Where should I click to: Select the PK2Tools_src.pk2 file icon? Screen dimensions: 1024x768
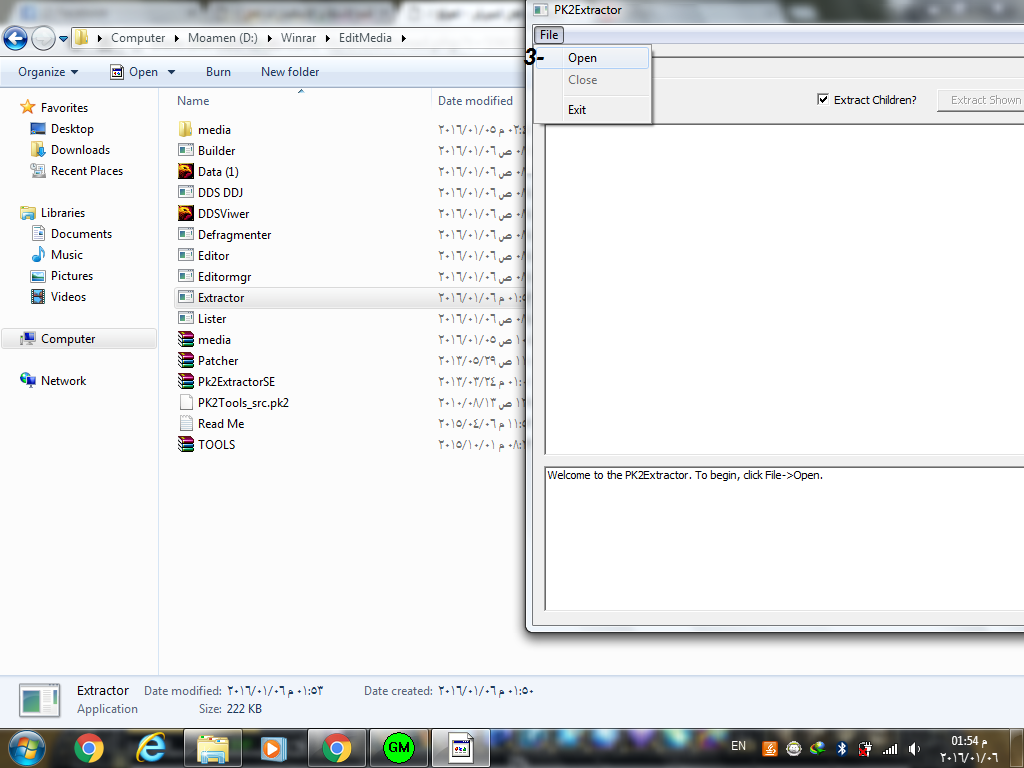[x=185, y=402]
